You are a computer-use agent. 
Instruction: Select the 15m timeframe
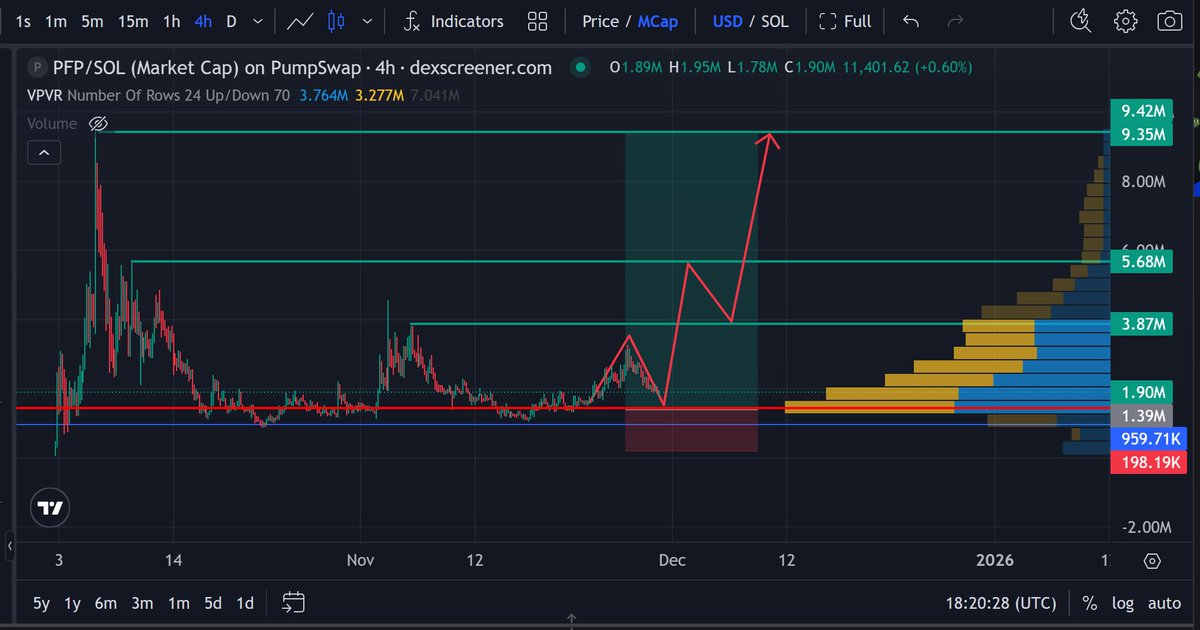(133, 21)
